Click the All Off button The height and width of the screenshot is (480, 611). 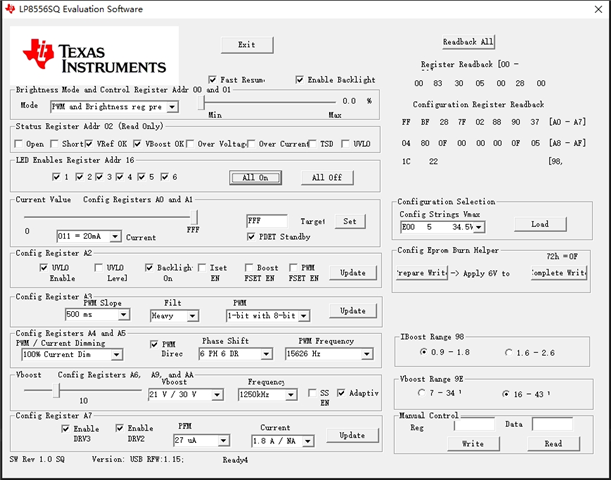pos(327,178)
